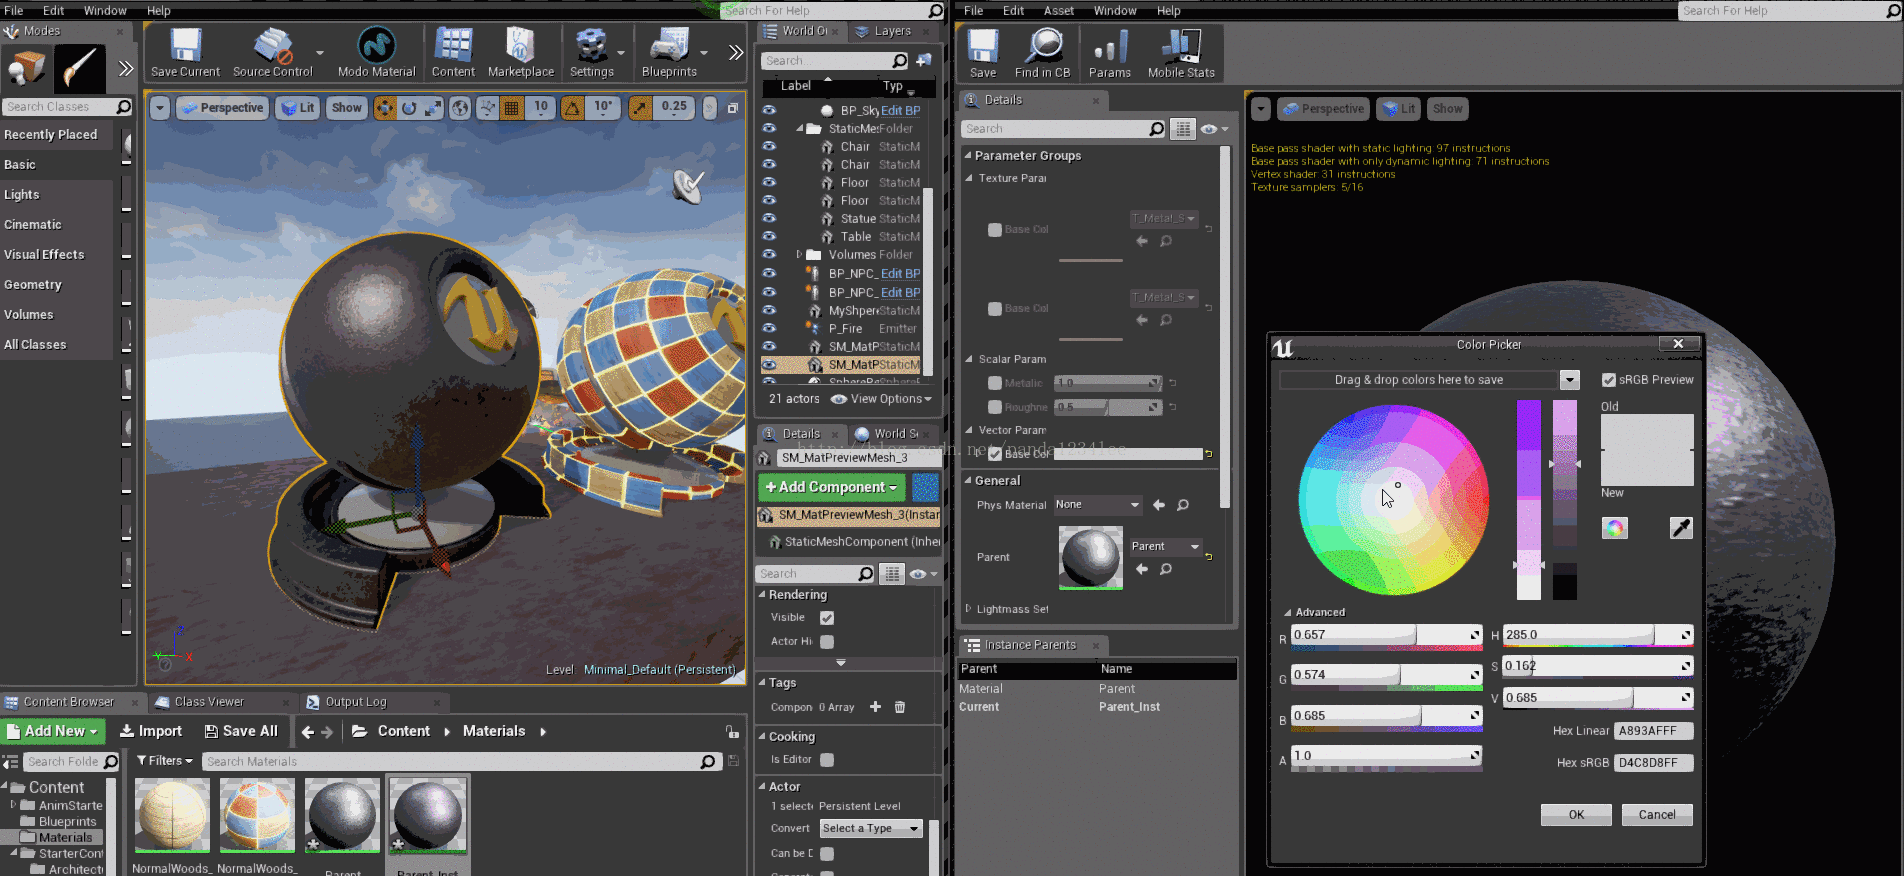Click Add New in Content Browser
The image size is (1904, 876).
coord(52,732)
